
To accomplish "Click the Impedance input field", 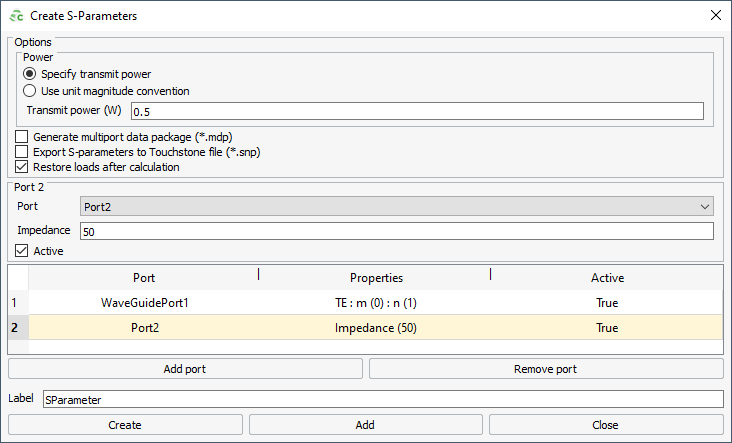I will pos(396,231).
